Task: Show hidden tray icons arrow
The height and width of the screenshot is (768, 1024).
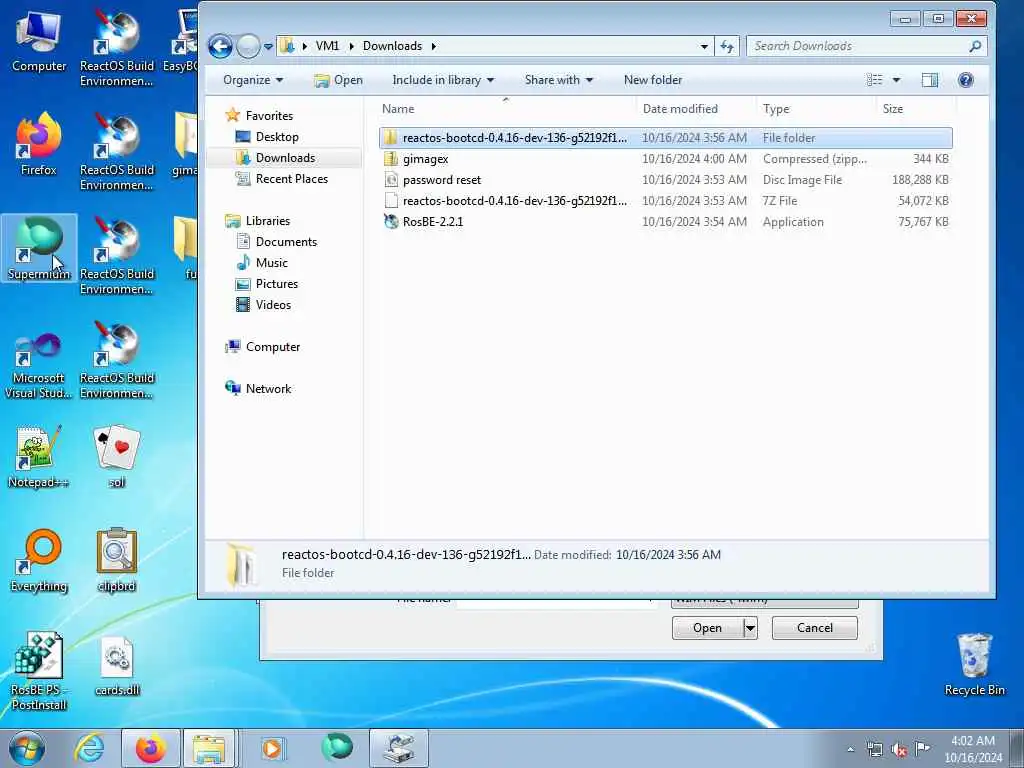Action: (x=850, y=750)
